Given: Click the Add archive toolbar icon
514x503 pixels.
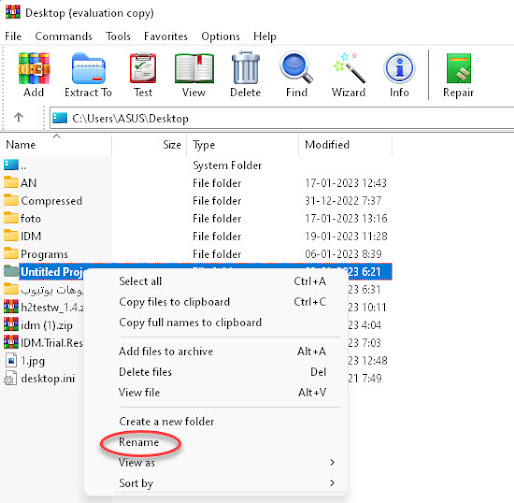Looking at the screenshot, I should pos(34,69).
